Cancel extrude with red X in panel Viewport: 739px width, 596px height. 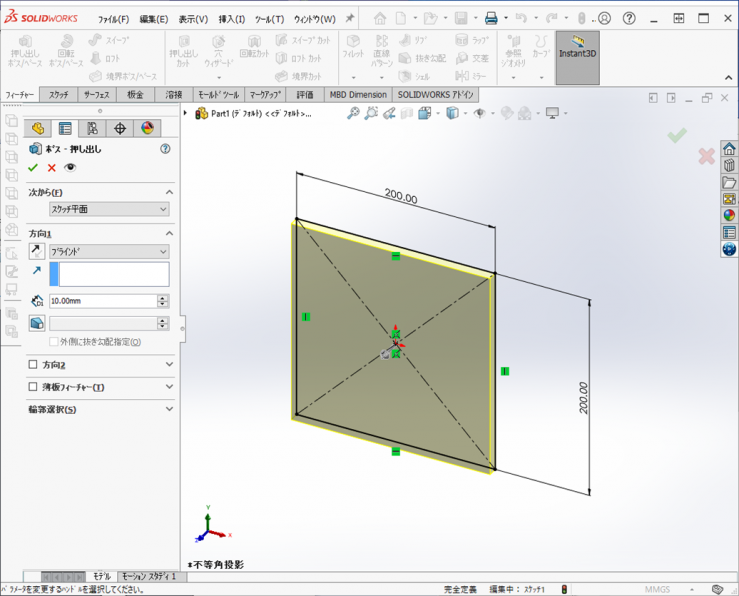click(x=52, y=167)
